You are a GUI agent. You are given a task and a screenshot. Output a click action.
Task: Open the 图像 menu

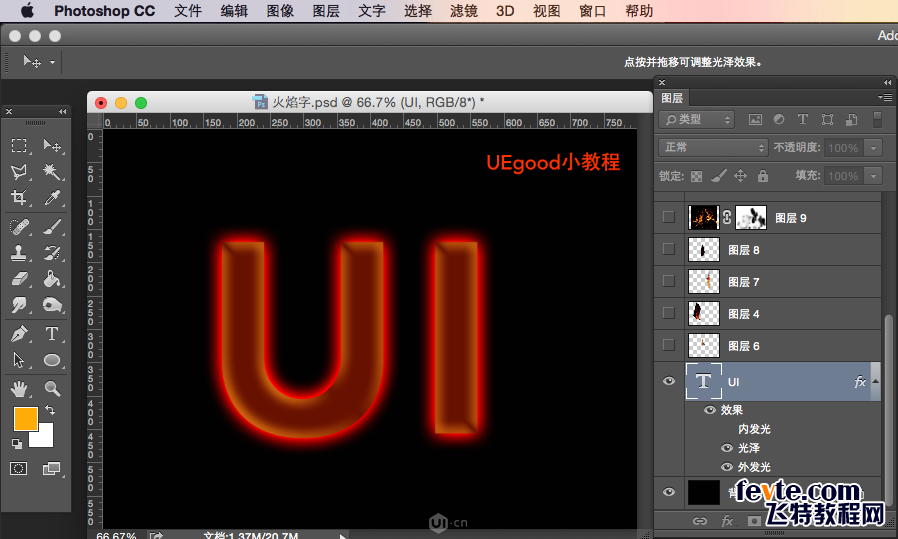[280, 11]
